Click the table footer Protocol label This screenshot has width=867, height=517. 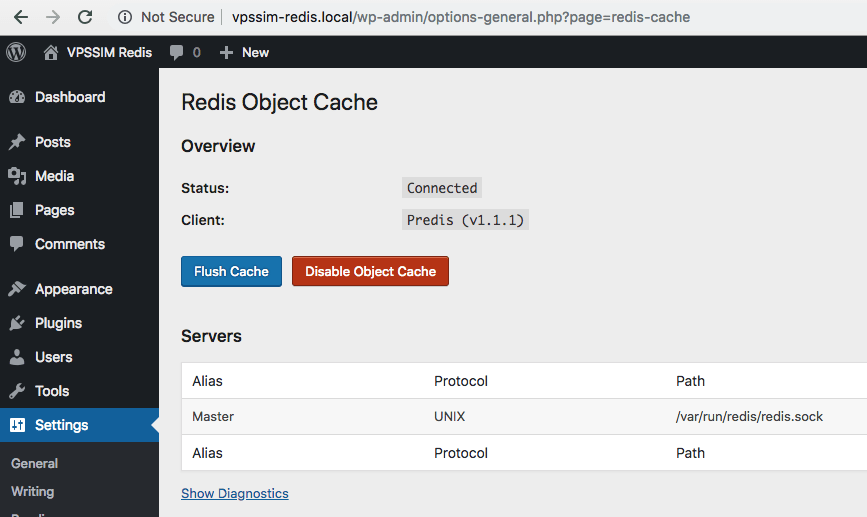coord(461,453)
